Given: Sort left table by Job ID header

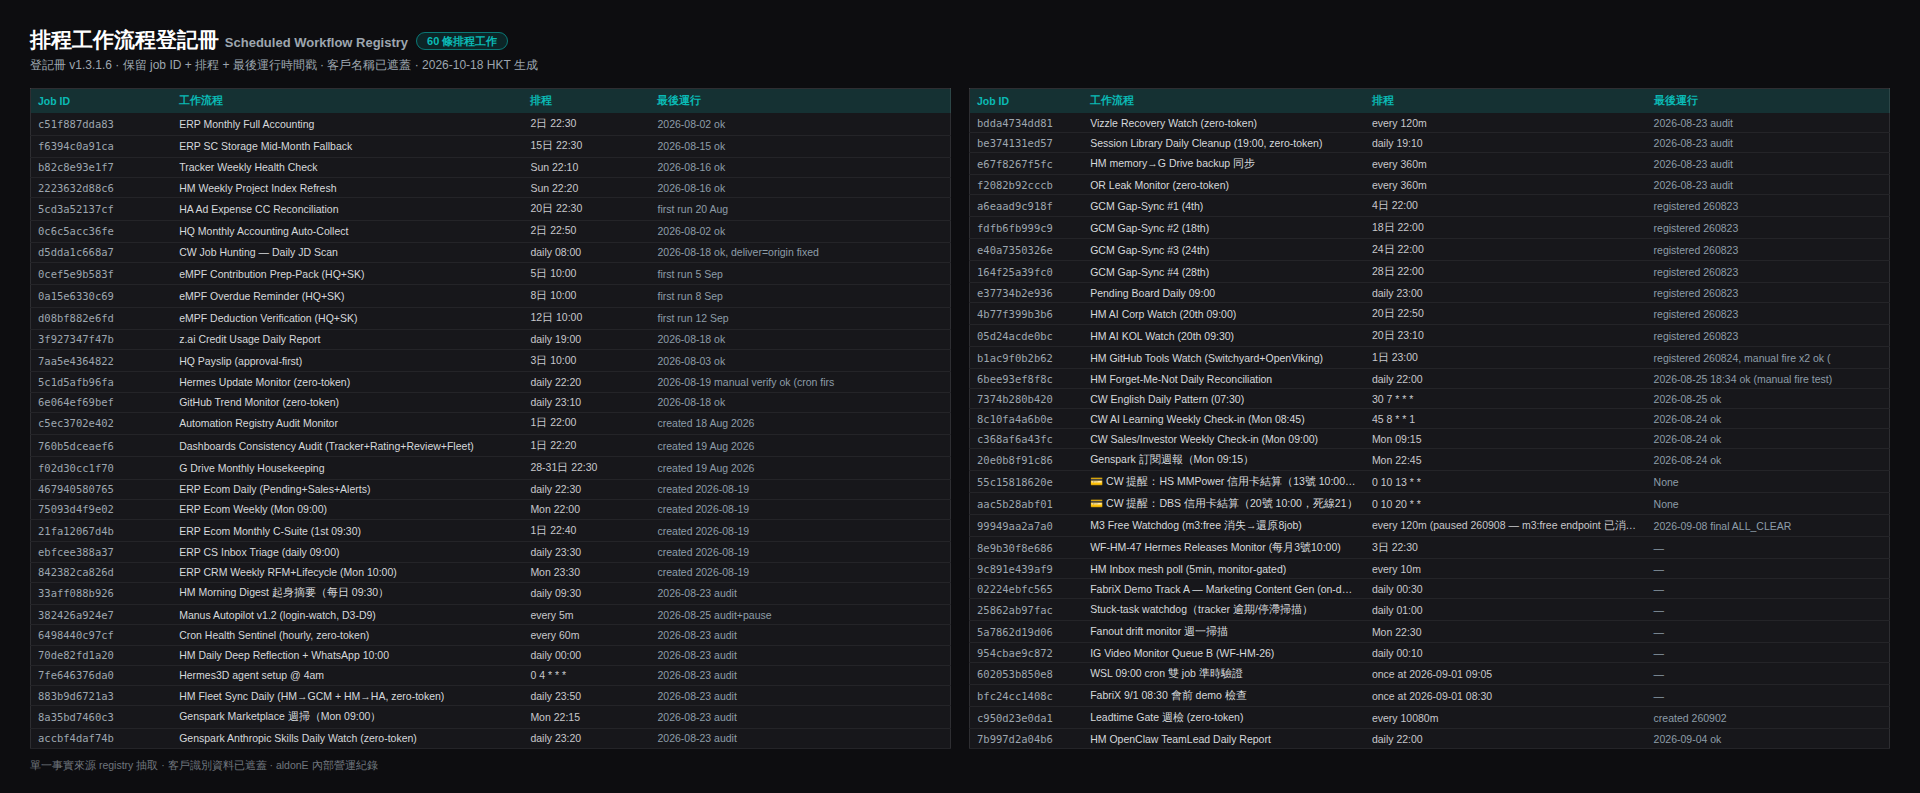Looking at the screenshot, I should pyautogui.click(x=54, y=101).
